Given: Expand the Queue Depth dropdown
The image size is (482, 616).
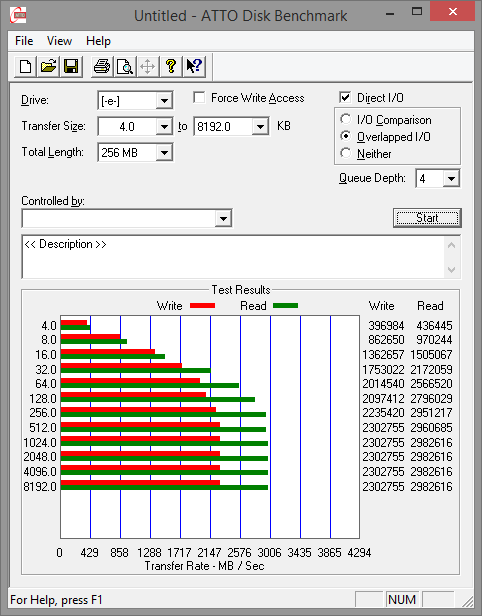Looking at the screenshot, I should [x=451, y=179].
